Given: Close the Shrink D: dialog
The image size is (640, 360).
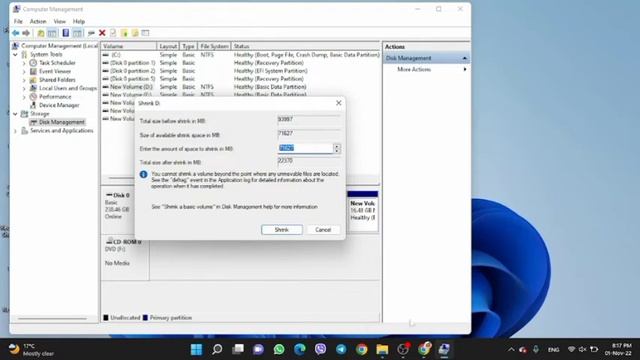Looking at the screenshot, I should click(x=338, y=103).
